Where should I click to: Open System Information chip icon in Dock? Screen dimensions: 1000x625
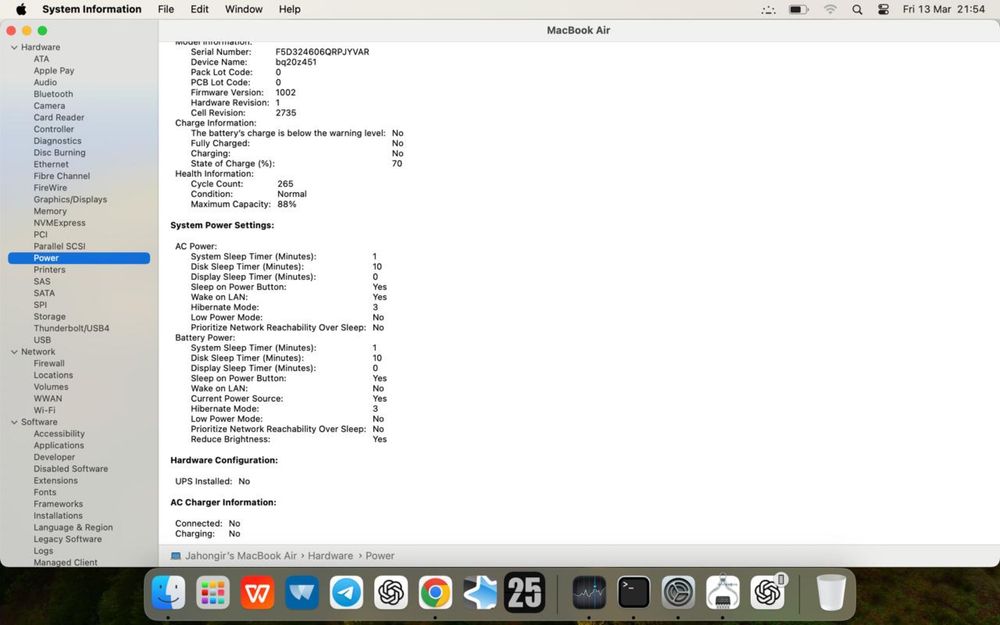click(x=723, y=592)
